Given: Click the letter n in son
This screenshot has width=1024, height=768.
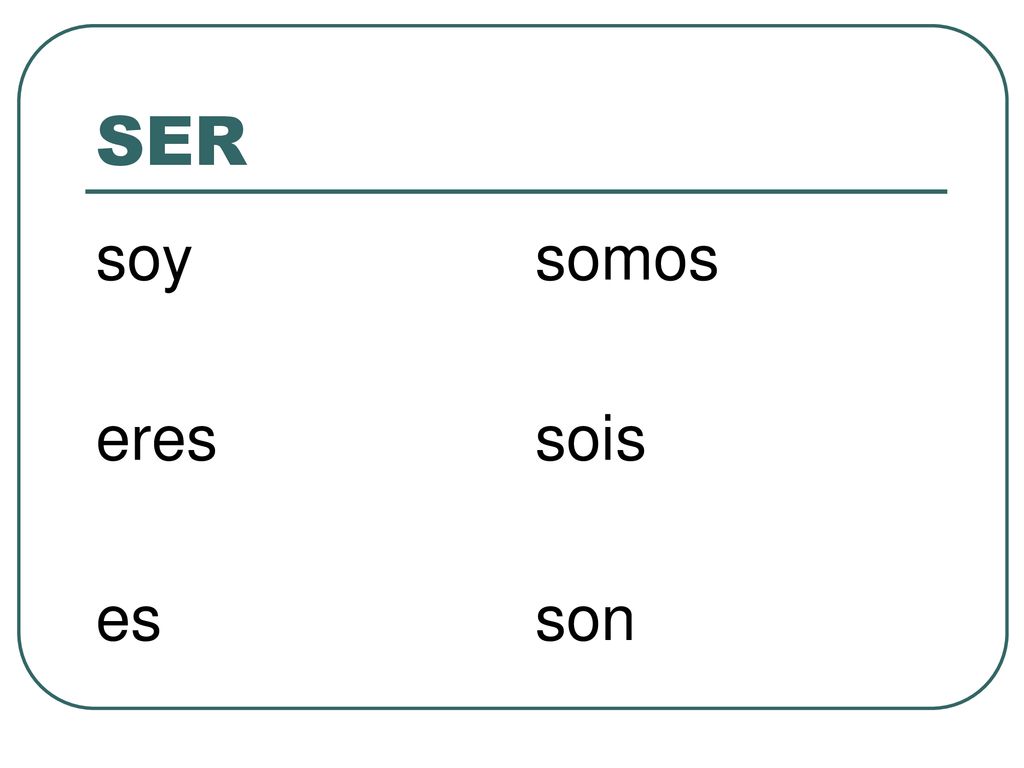Looking at the screenshot, I should point(618,621).
